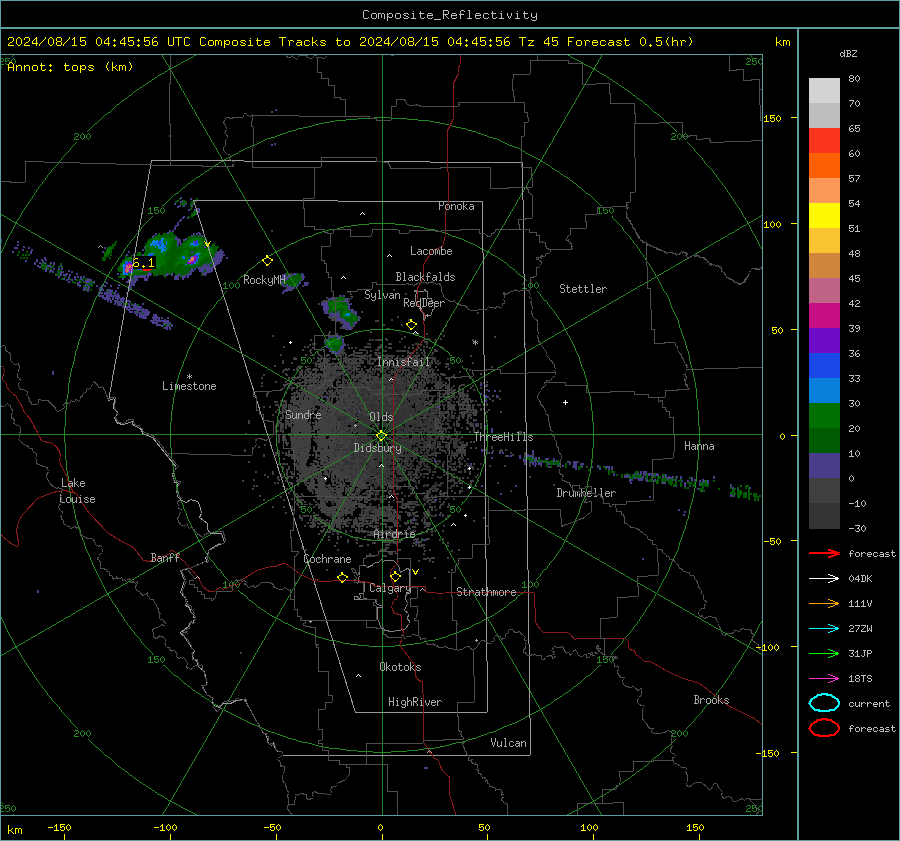Click the Calgary city label
900x841 pixels.
[x=390, y=588]
